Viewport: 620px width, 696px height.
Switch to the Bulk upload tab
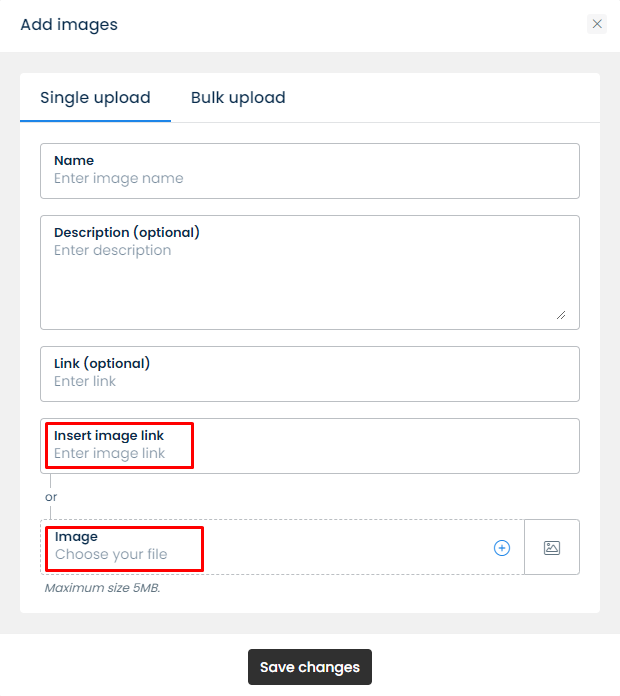(x=238, y=98)
